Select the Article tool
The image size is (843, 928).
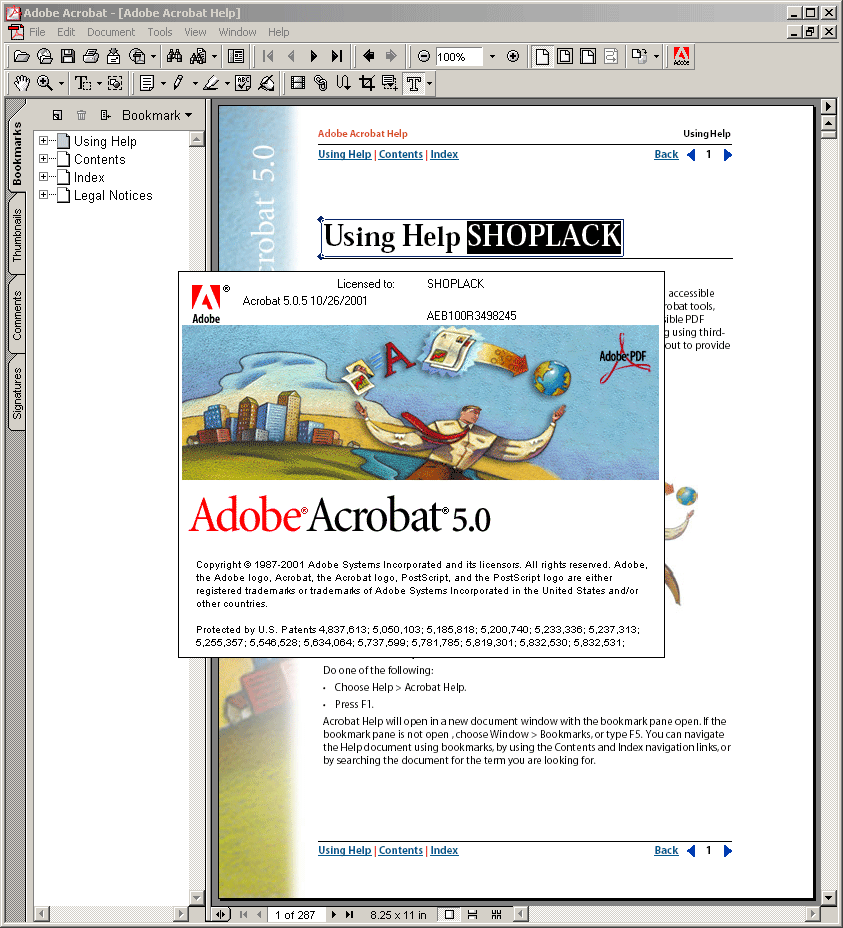(x=344, y=83)
